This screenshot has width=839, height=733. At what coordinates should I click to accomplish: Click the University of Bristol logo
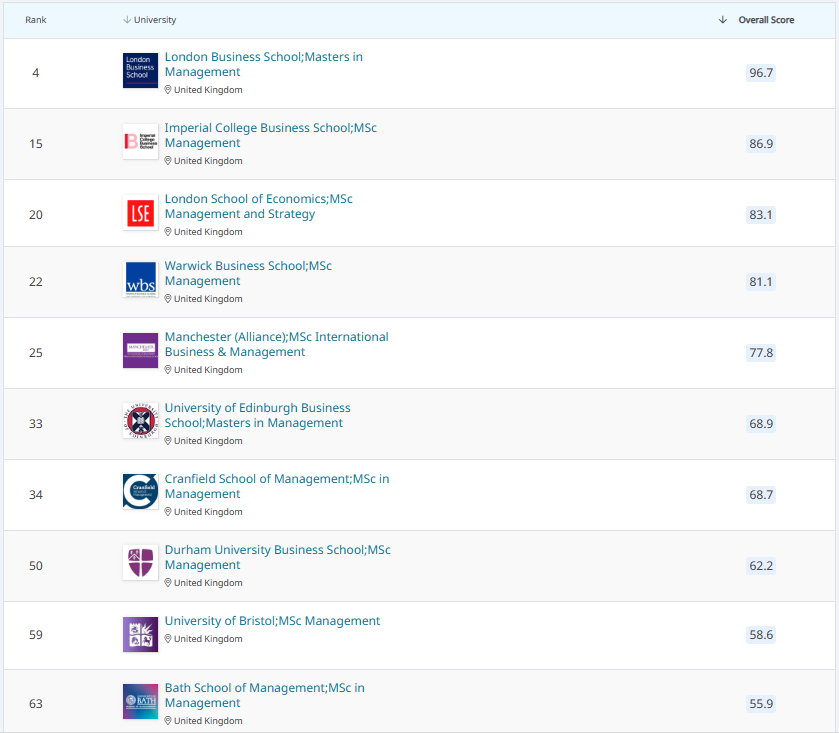140,635
